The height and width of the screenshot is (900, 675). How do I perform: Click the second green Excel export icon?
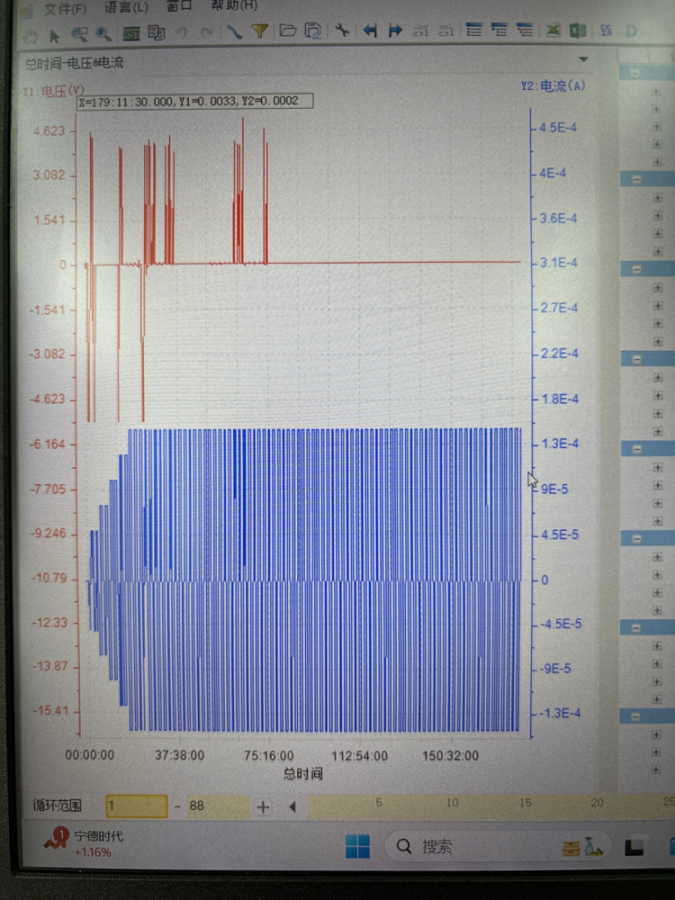click(x=577, y=30)
